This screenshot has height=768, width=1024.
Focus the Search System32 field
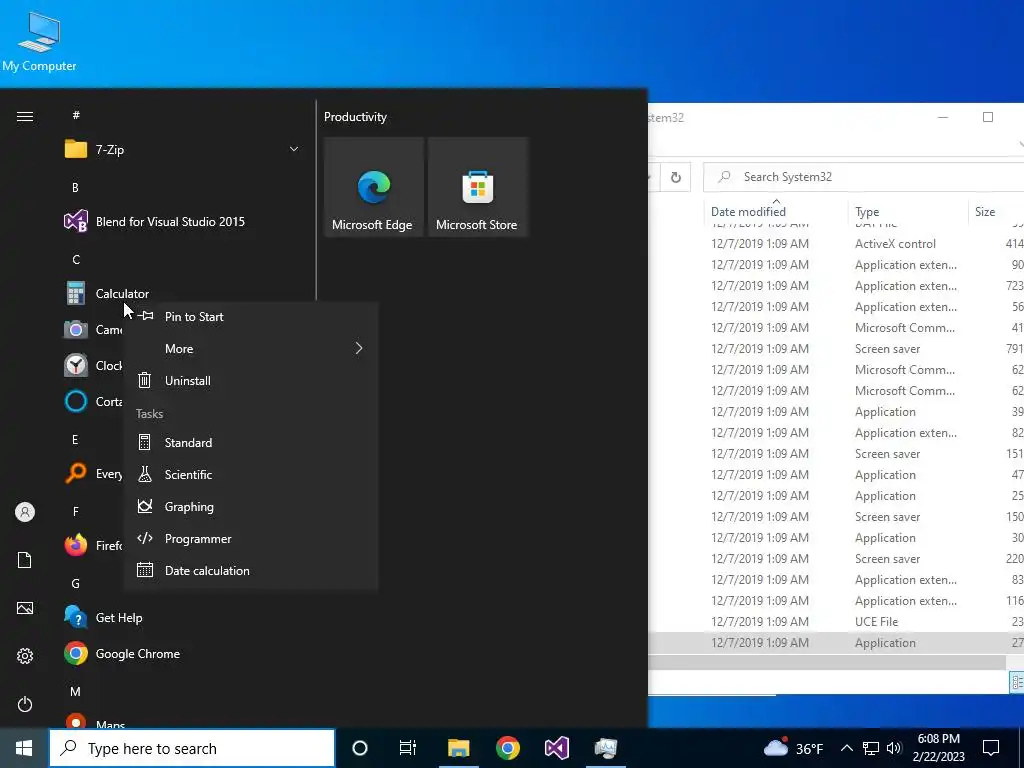pyautogui.click(x=863, y=177)
